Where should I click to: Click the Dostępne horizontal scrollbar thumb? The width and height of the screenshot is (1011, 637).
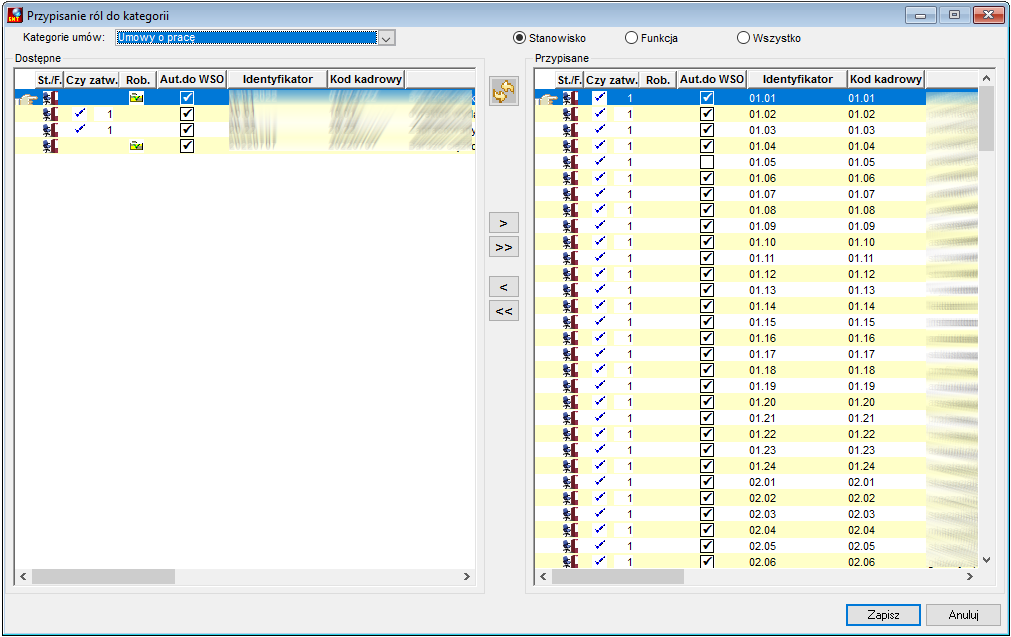(103, 576)
